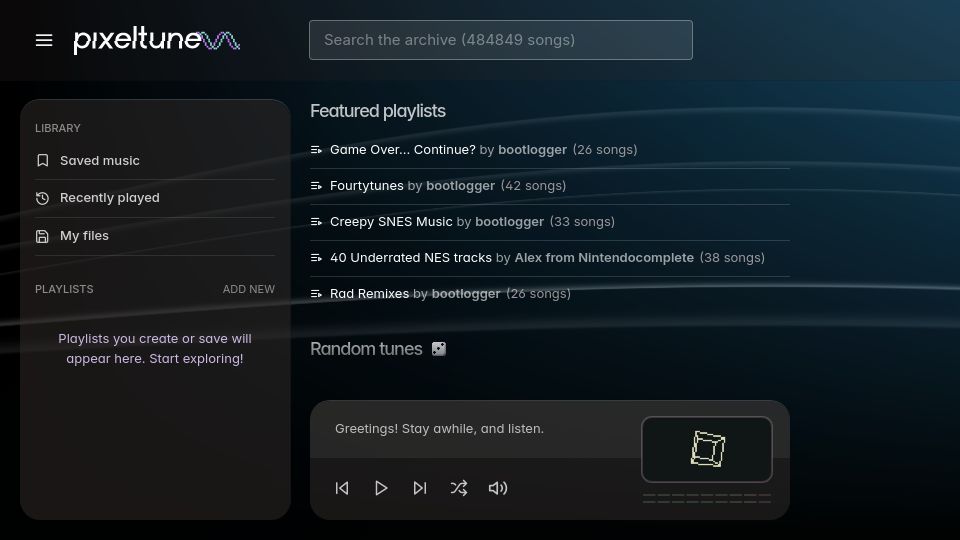The width and height of the screenshot is (960, 540).
Task: Click the Featured playlists heading
Action: click(378, 111)
